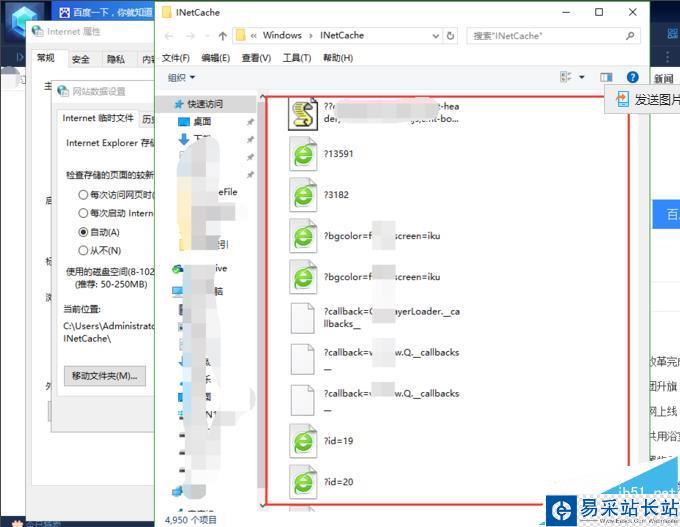Click the 移动文件夹(M)... button
This screenshot has height=527, width=680.
(105, 376)
